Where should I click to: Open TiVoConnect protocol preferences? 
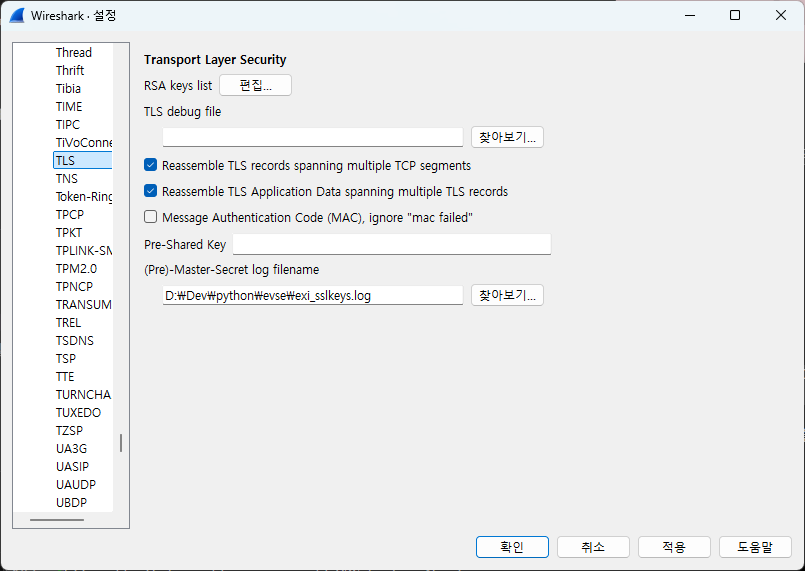(84, 142)
